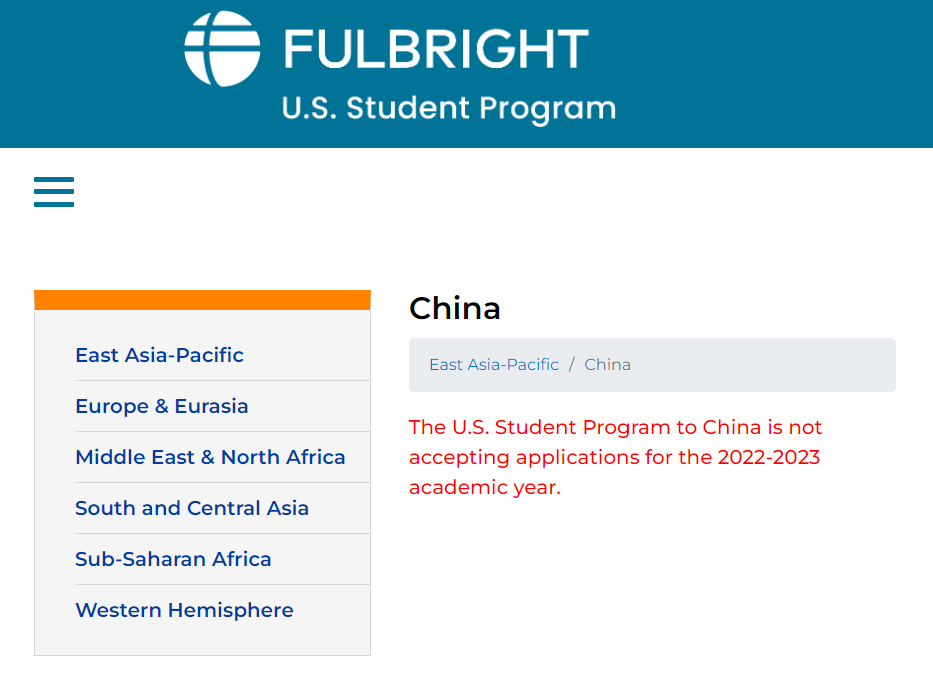Click the FULBRIGHT wordmark in header
The width and height of the screenshot is (933, 690).
[436, 49]
